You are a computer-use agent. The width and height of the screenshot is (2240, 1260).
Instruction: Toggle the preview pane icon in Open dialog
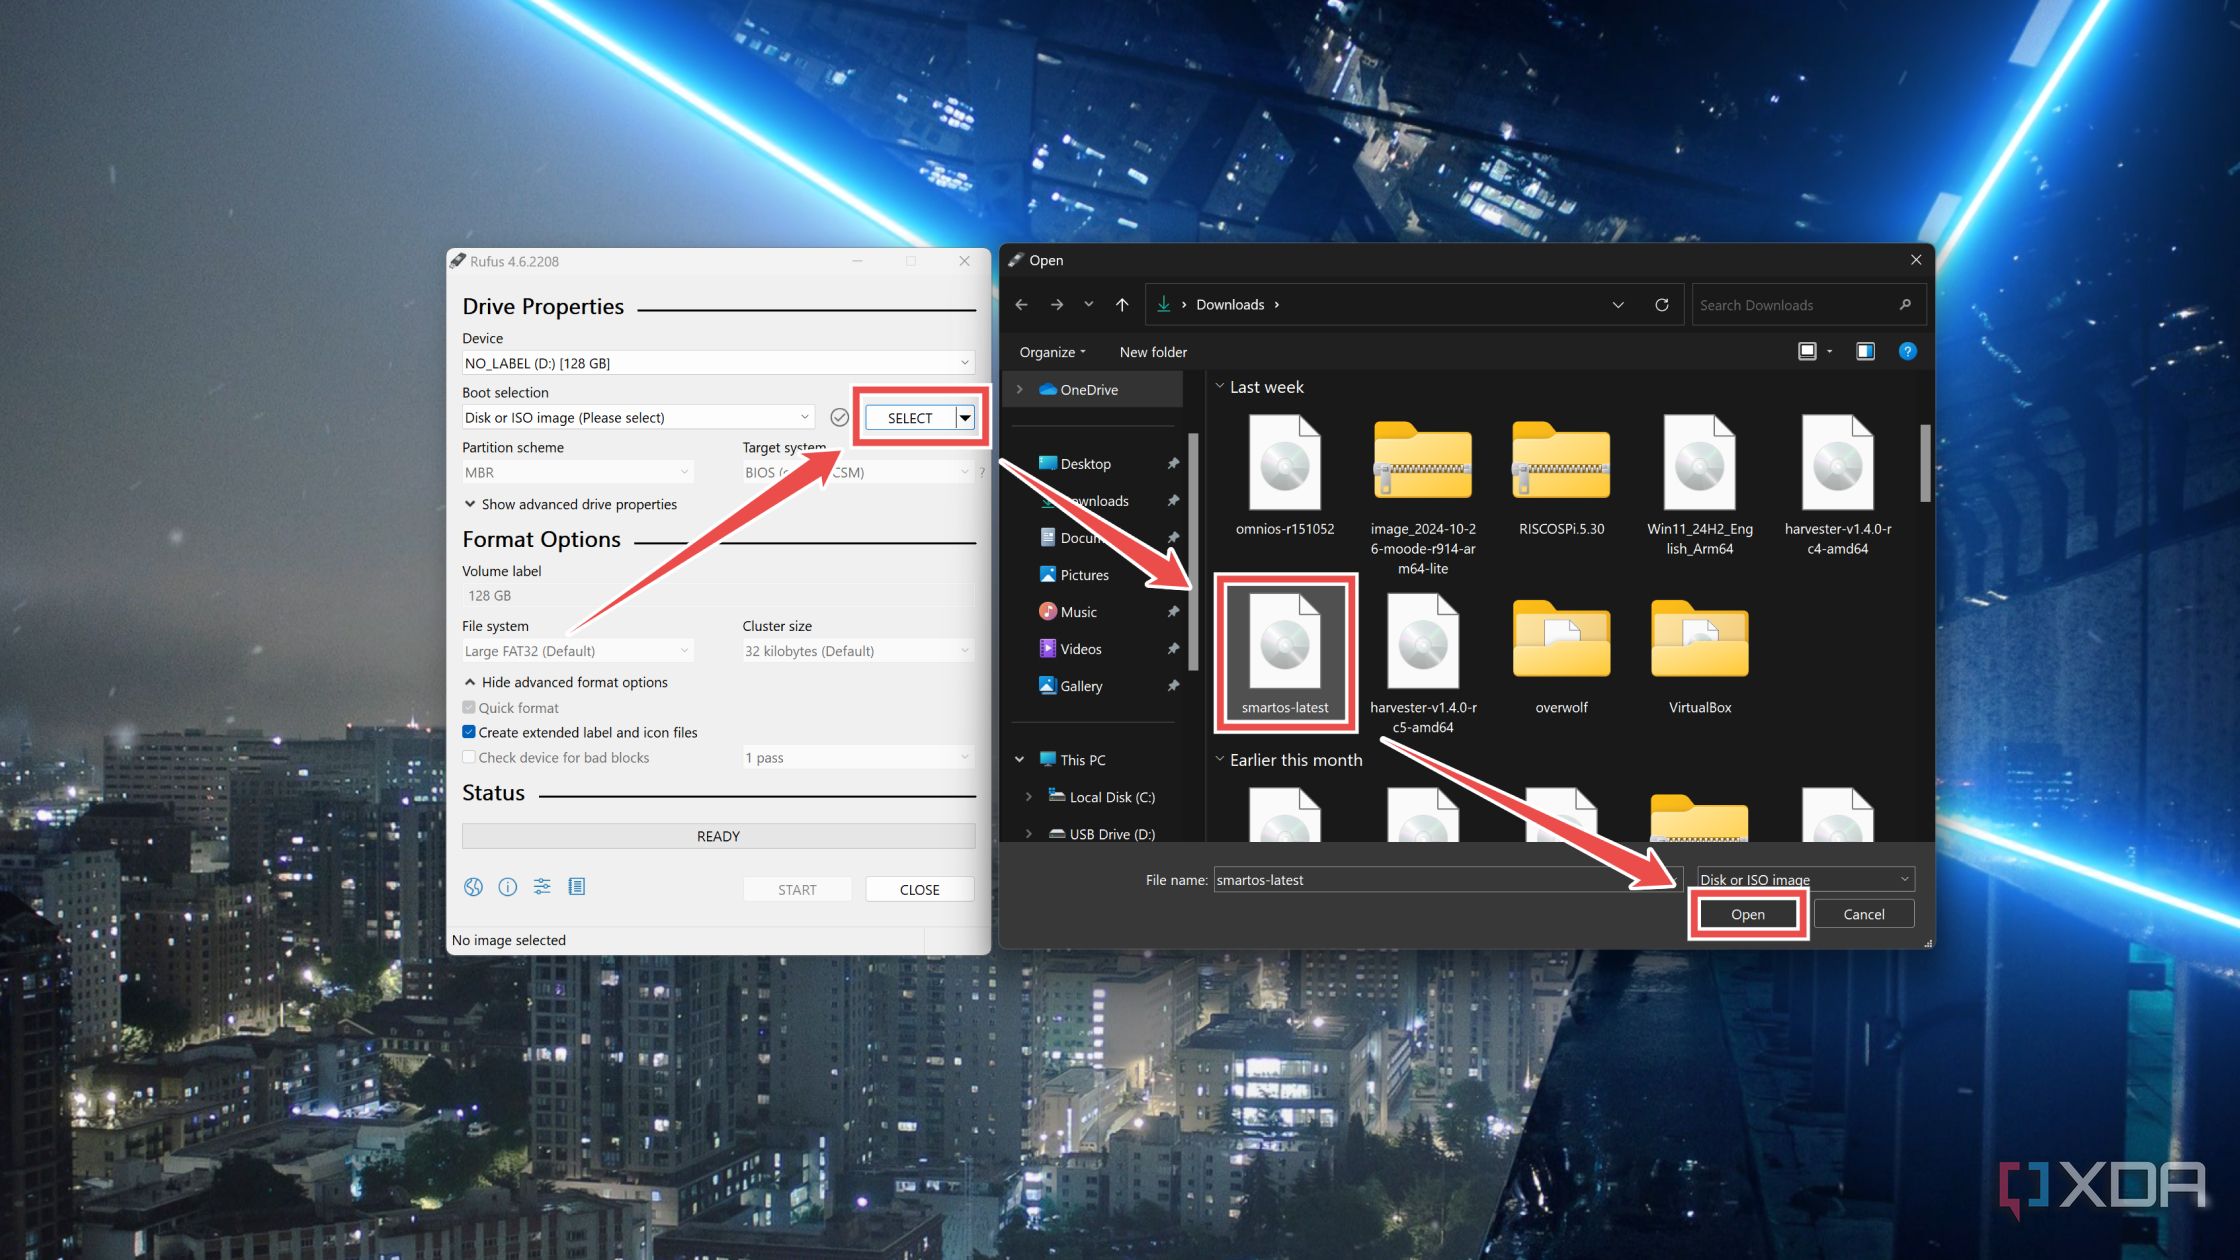[x=1865, y=351]
